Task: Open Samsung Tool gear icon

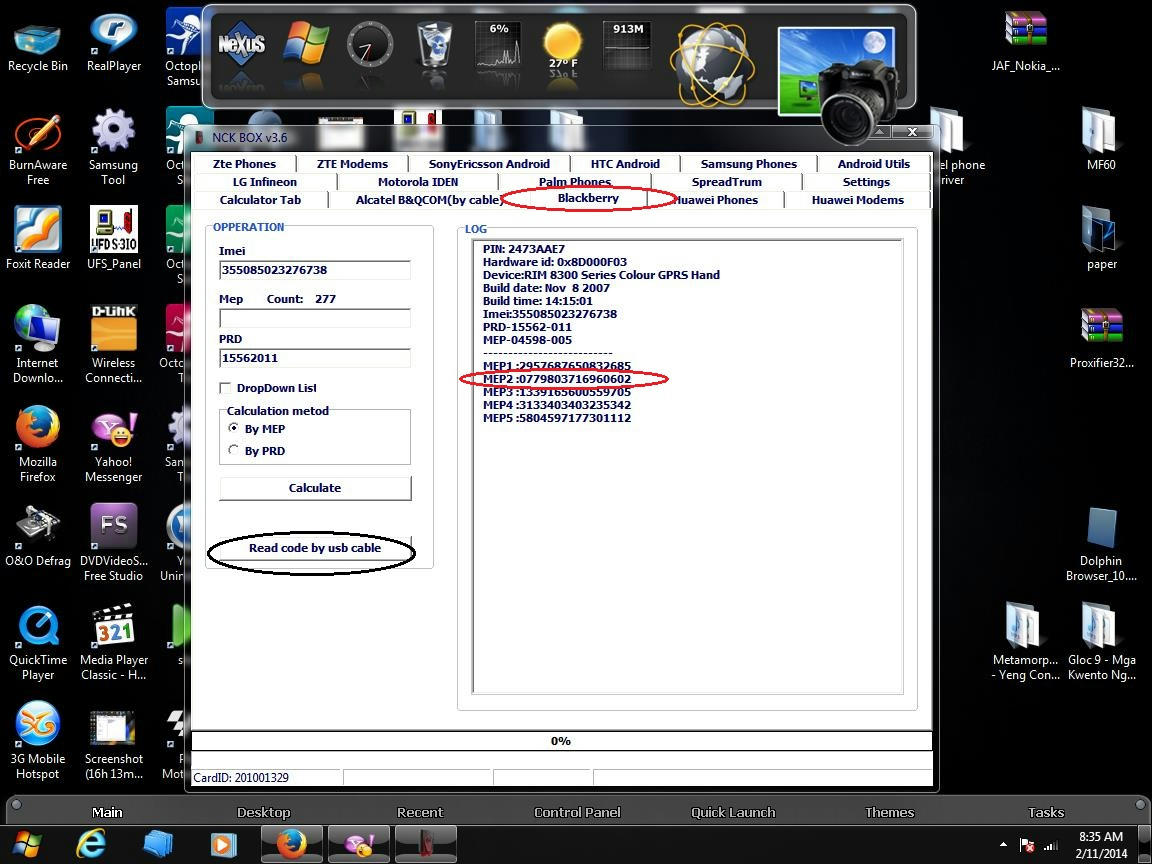Action: 113,147
